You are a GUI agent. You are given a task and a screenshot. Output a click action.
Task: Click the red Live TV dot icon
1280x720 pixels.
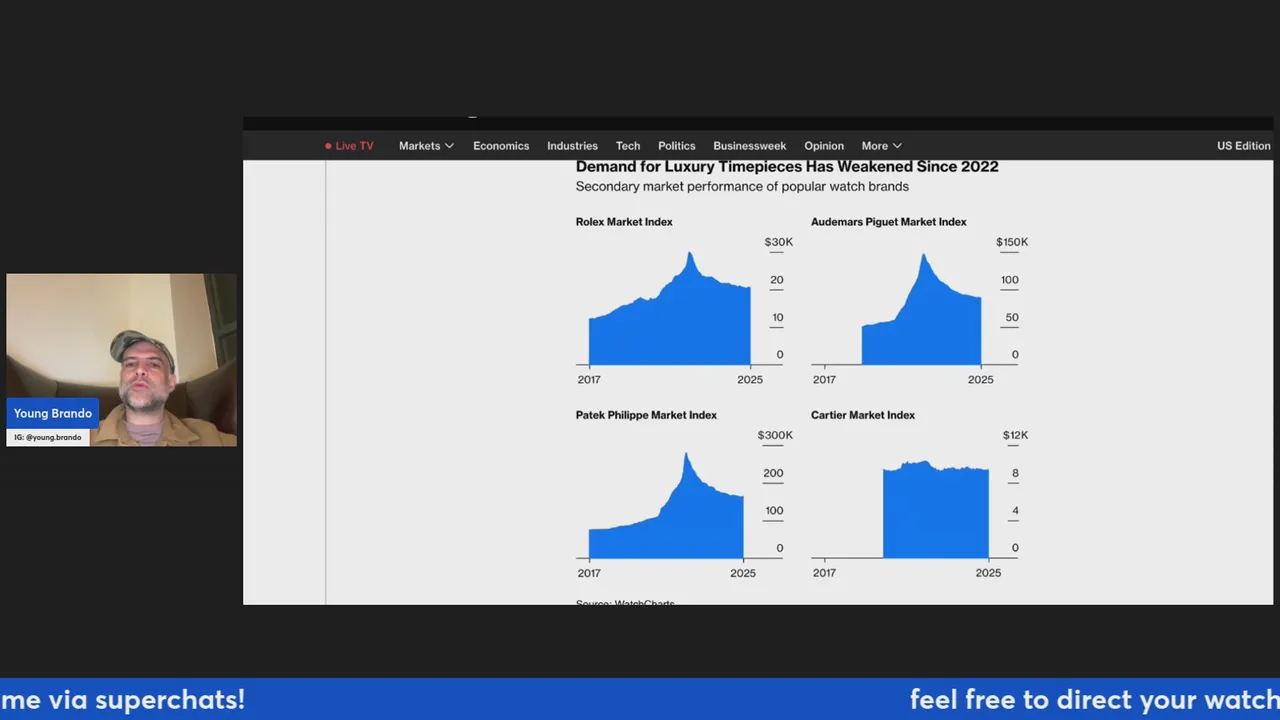pyautogui.click(x=328, y=146)
